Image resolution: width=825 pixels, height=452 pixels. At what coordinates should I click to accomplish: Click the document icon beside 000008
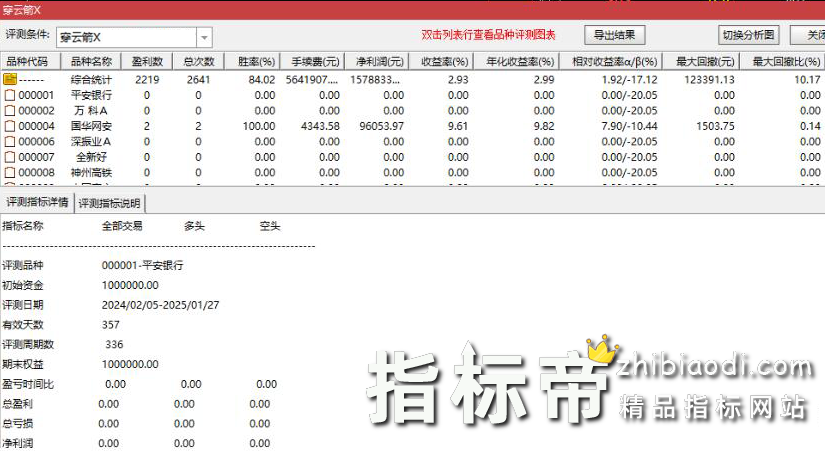(10, 173)
